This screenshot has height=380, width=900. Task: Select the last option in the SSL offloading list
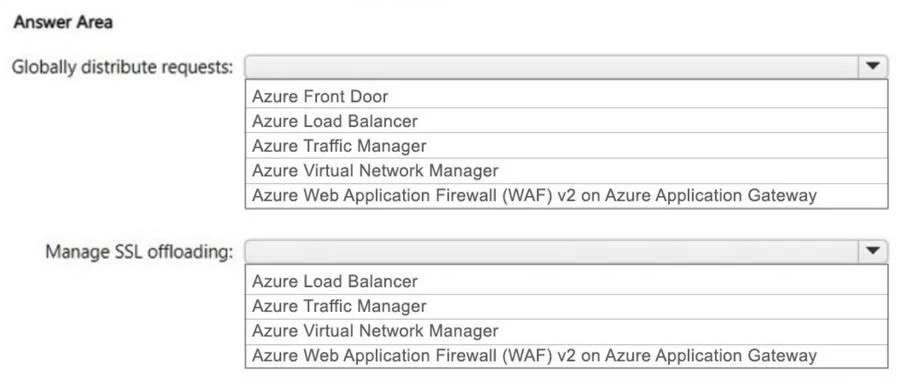point(566,356)
